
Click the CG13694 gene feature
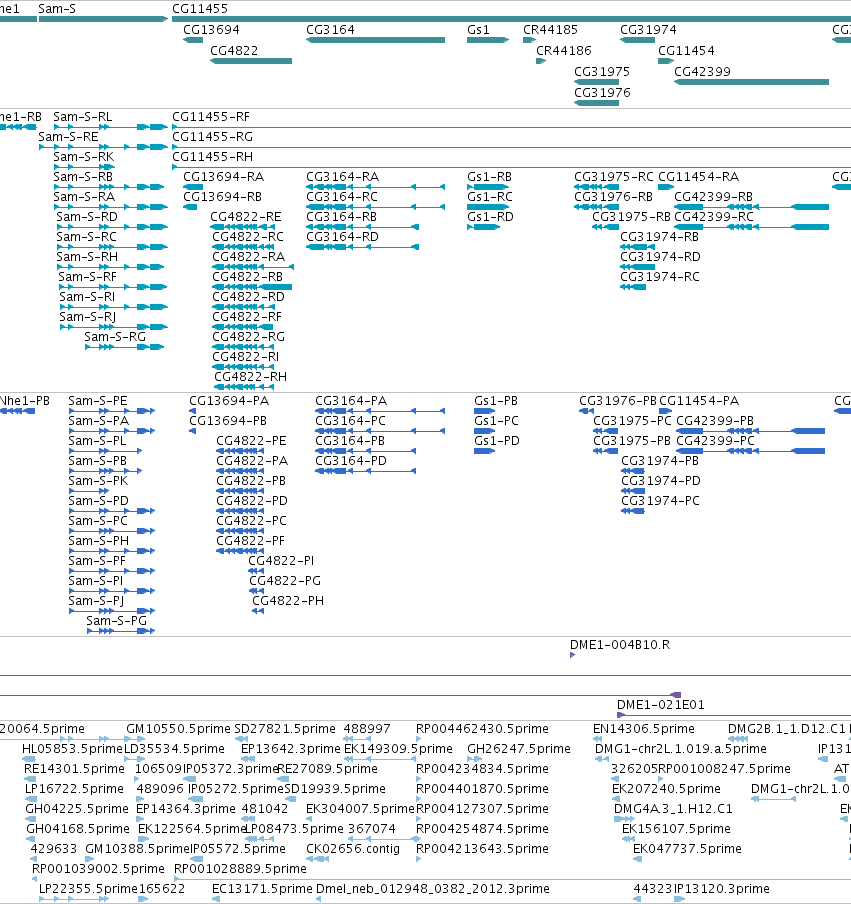pyautogui.click(x=193, y=40)
